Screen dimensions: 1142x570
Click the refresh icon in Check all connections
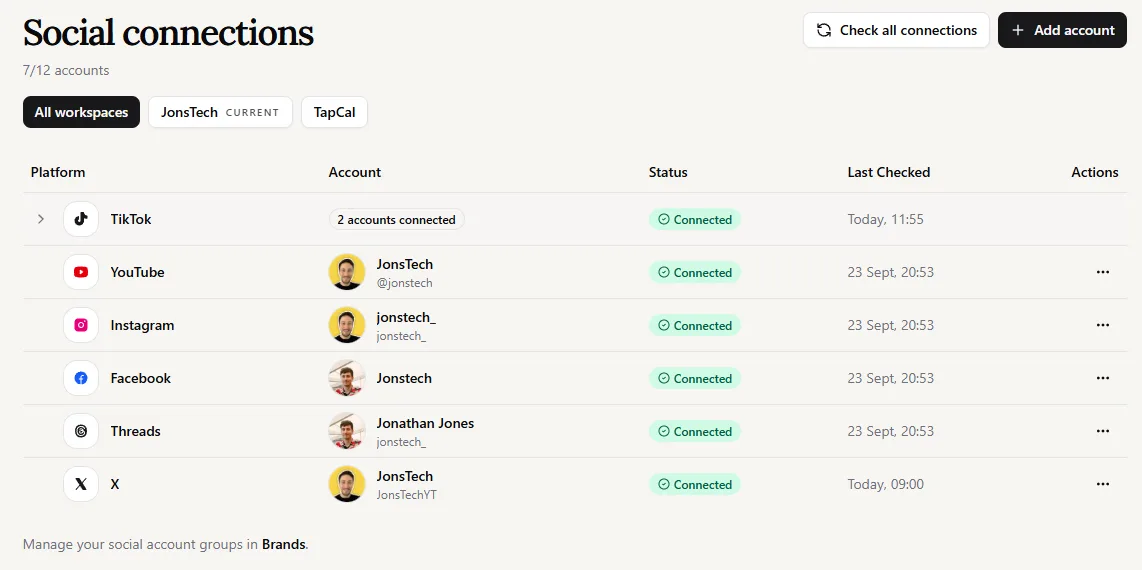[x=824, y=30]
